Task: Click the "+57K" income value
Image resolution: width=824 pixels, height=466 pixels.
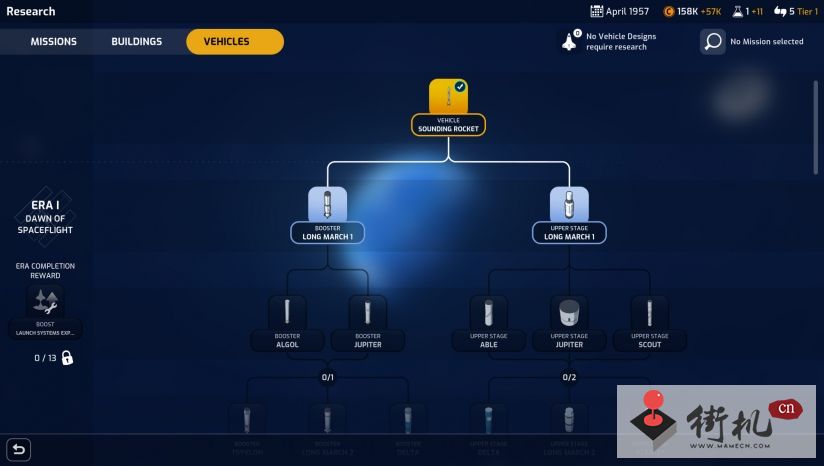Action: [711, 12]
